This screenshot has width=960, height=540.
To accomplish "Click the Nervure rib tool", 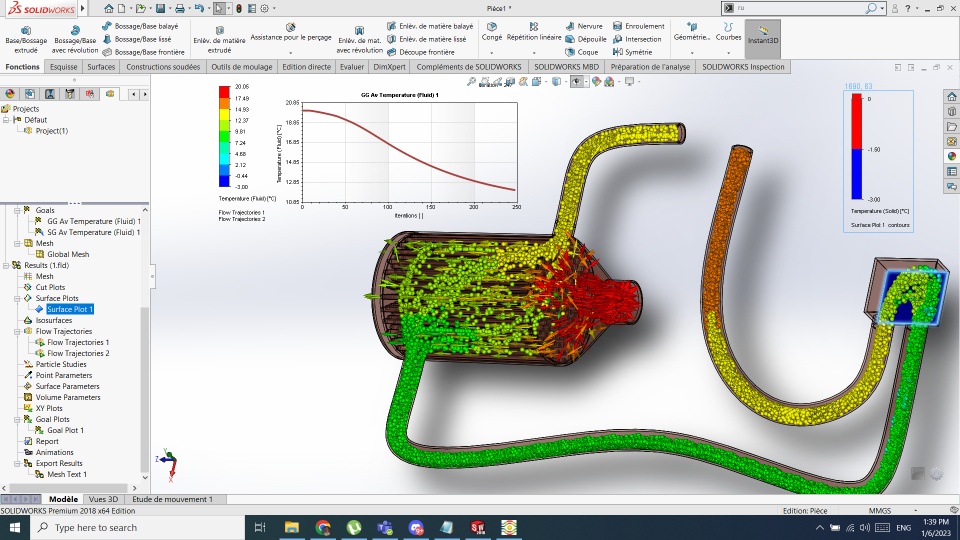I will click(x=584, y=26).
